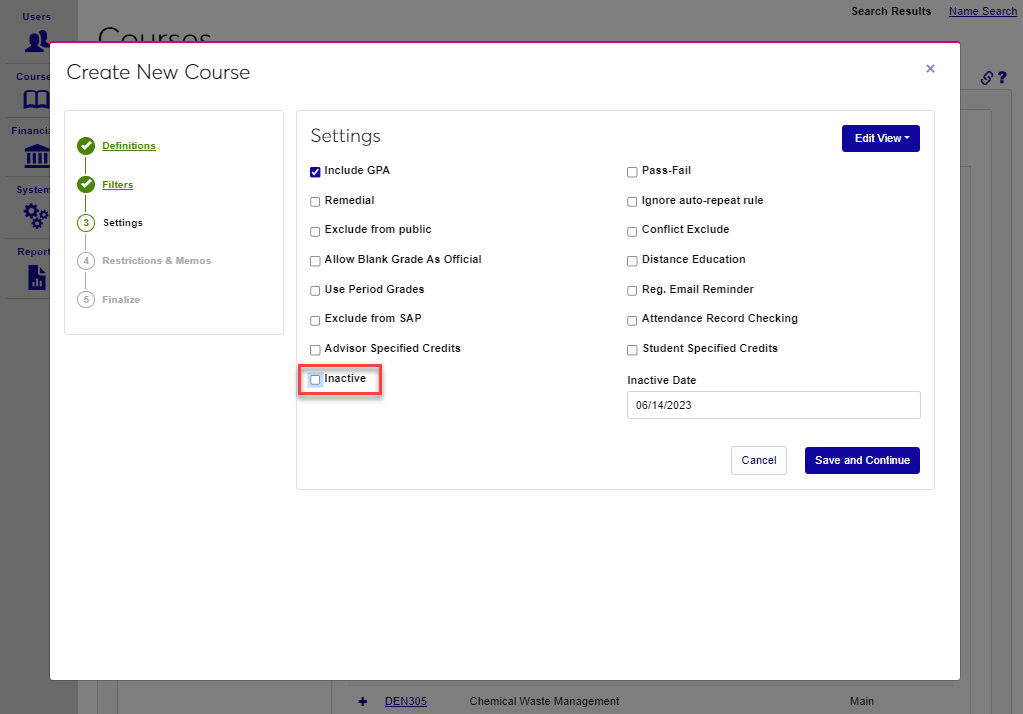This screenshot has width=1023, height=714.
Task: Go to the Definitions step
Action: click(129, 146)
